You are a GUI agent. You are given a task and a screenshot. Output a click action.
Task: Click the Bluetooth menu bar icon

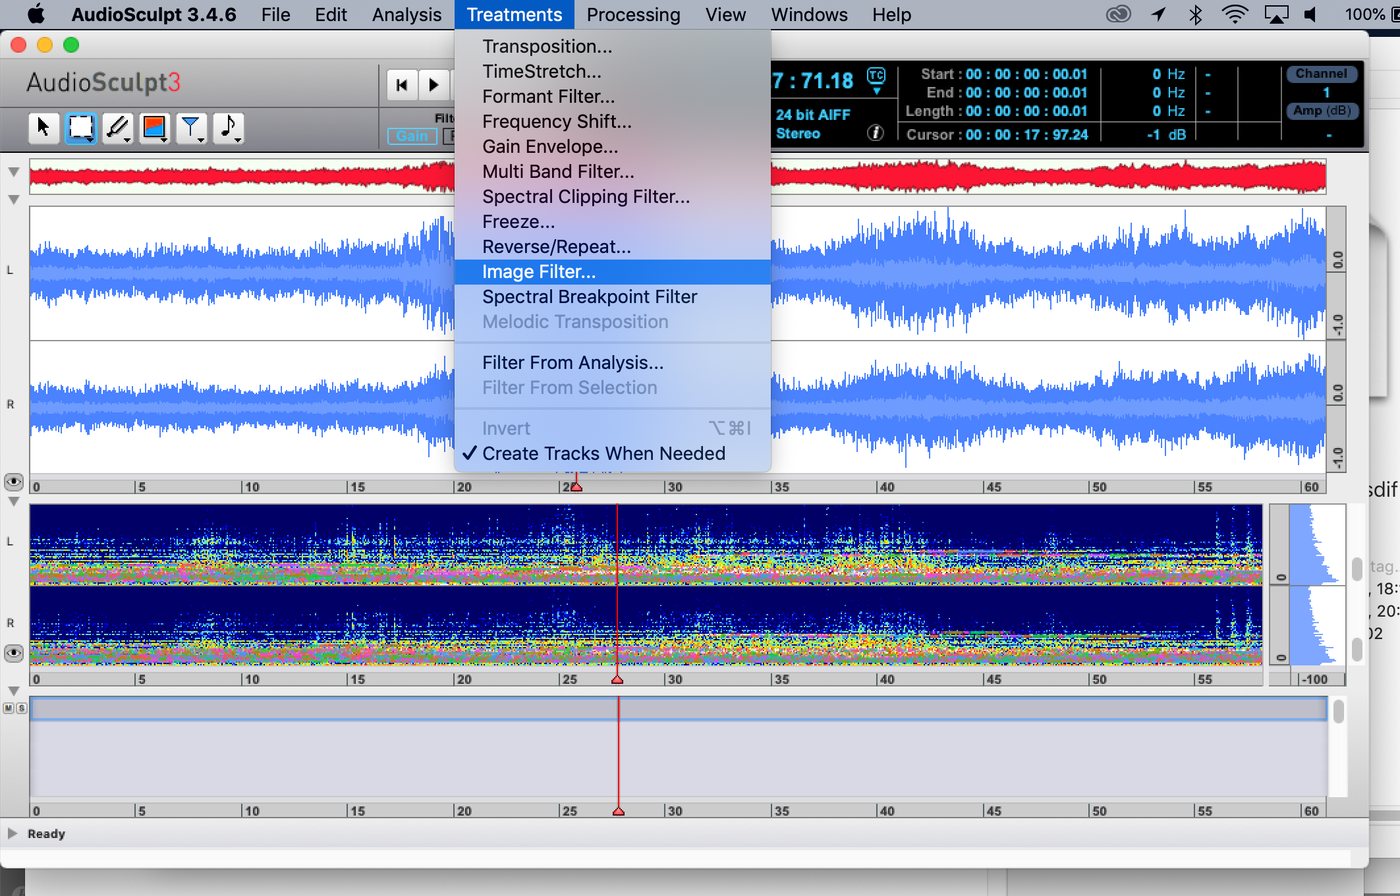1195,14
